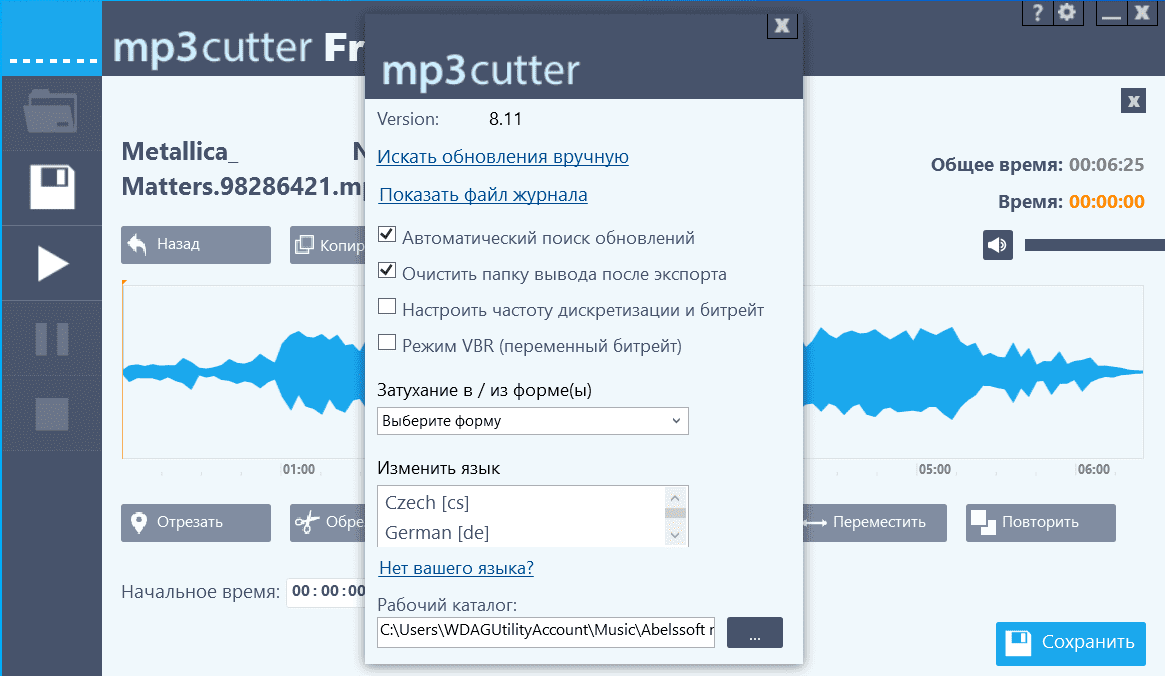Click the Переместить move button

click(x=875, y=522)
